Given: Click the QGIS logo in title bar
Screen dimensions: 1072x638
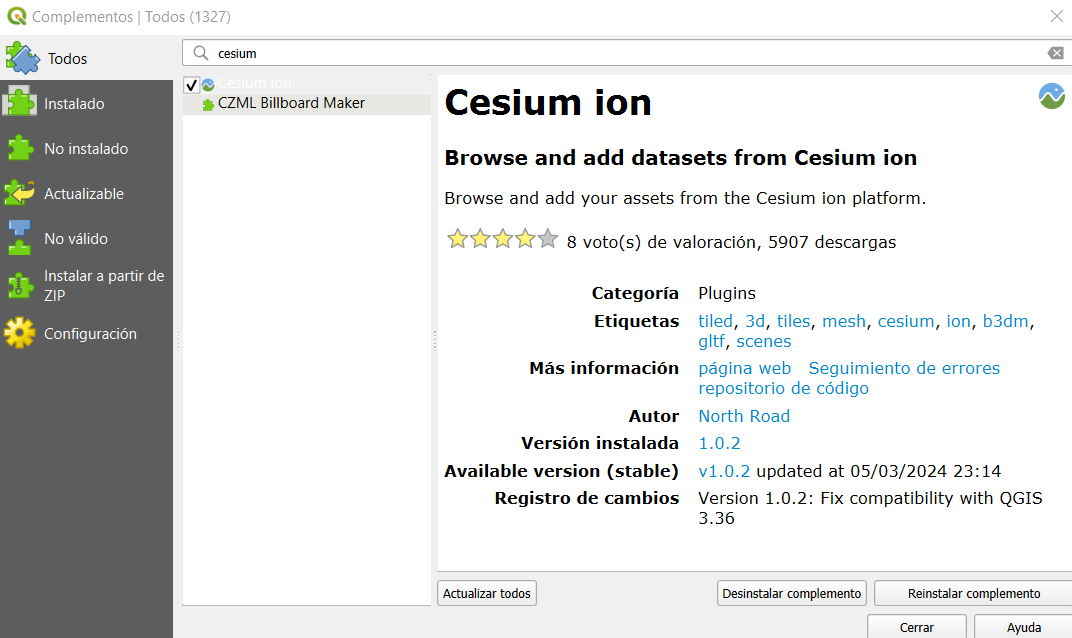Looking at the screenshot, I should tap(16, 16).
